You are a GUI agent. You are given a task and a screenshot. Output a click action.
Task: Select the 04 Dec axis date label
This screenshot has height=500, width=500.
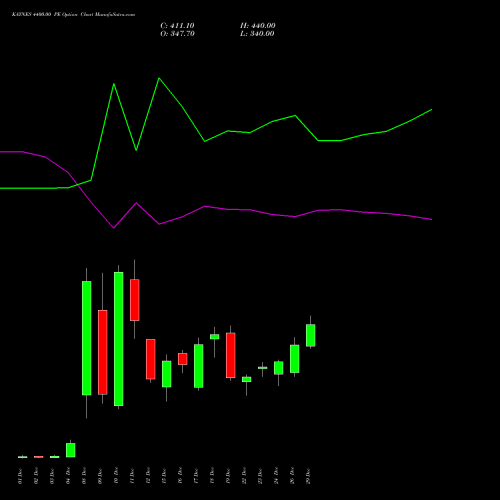68,476
